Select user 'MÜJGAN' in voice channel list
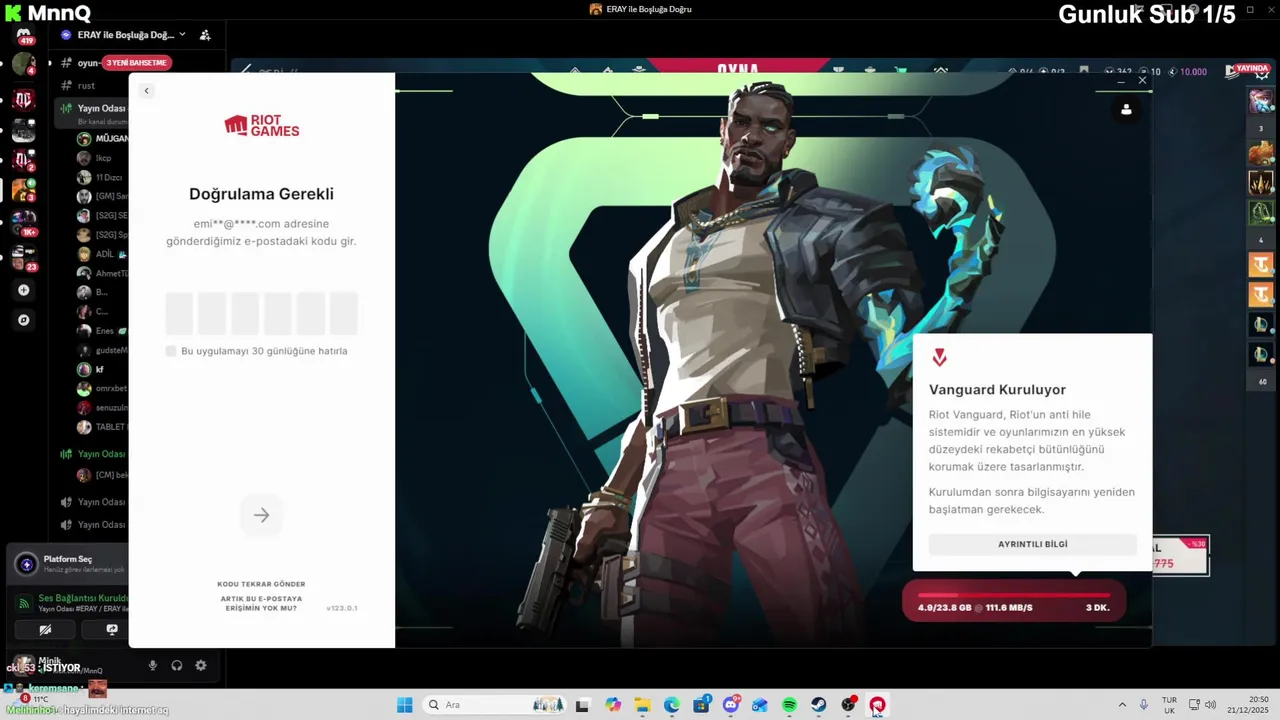 point(102,139)
